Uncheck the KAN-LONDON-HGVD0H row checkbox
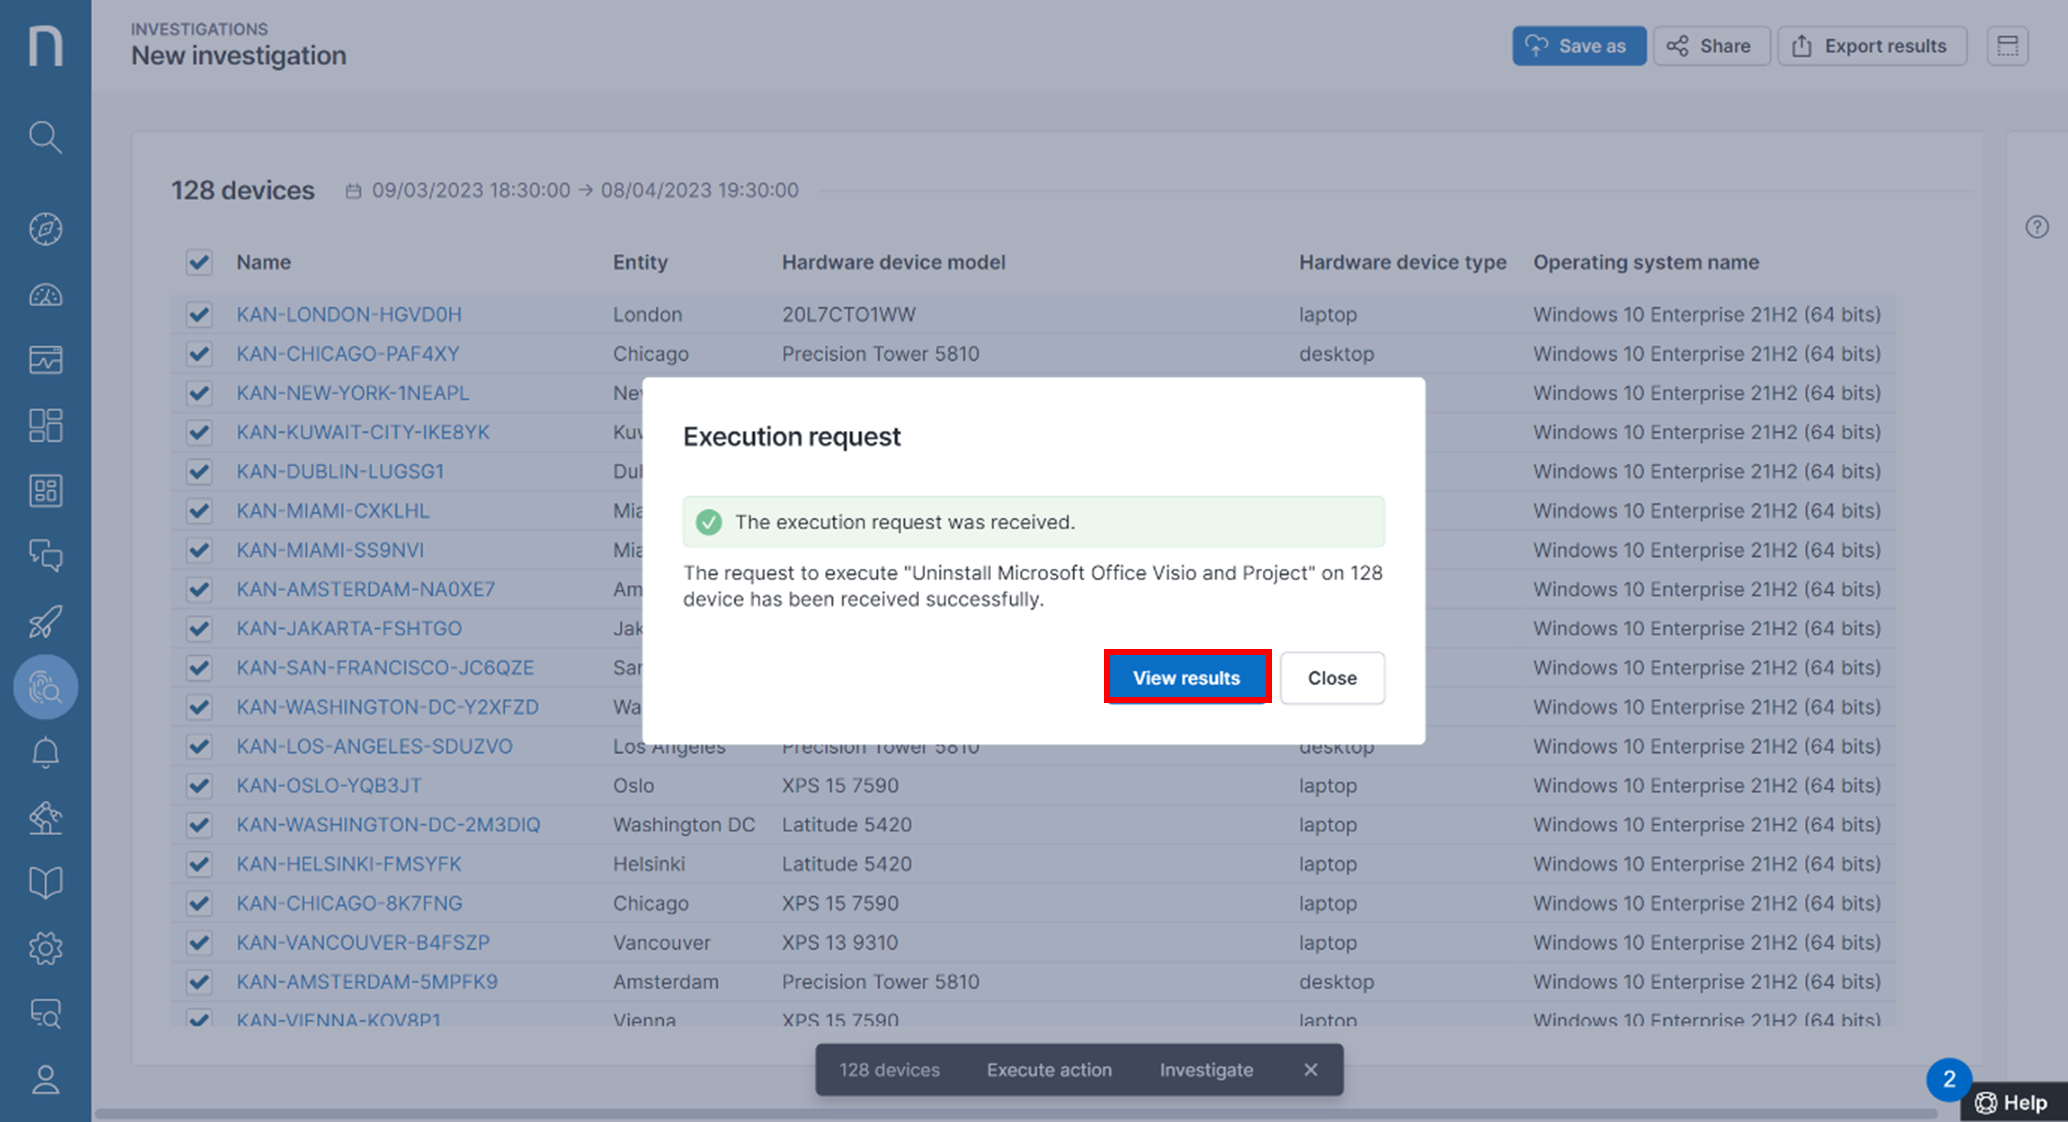The image size is (2068, 1122). point(199,314)
